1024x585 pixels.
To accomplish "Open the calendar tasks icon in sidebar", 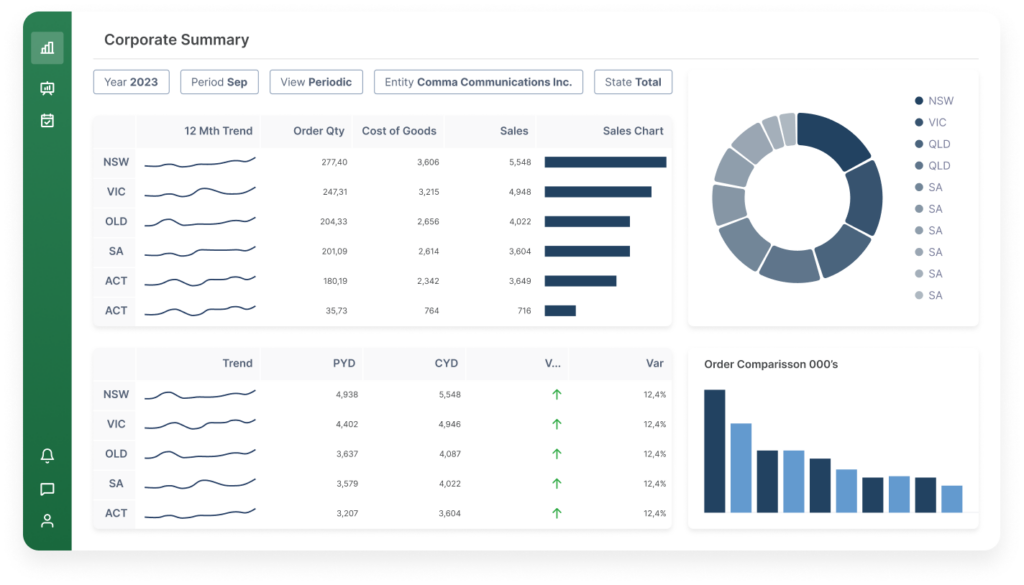I will (x=47, y=119).
